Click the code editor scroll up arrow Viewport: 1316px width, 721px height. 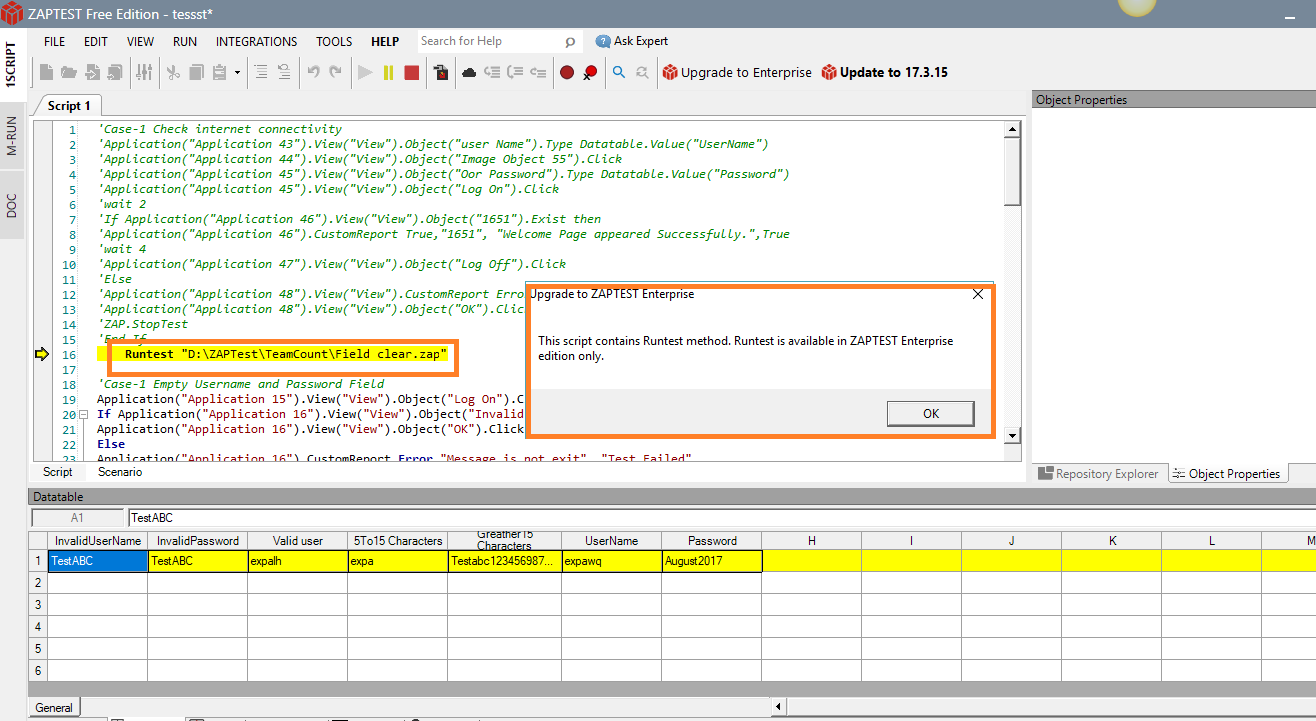click(x=1012, y=129)
